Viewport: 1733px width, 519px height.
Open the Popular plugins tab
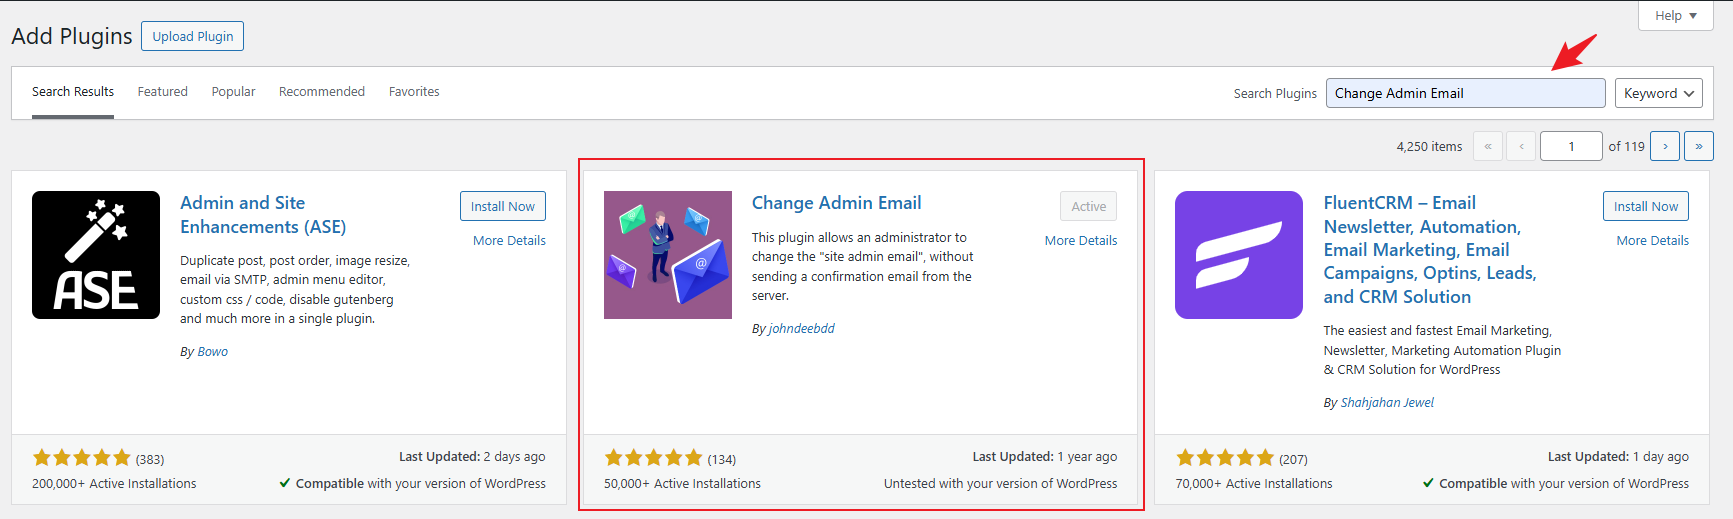[x=233, y=91]
